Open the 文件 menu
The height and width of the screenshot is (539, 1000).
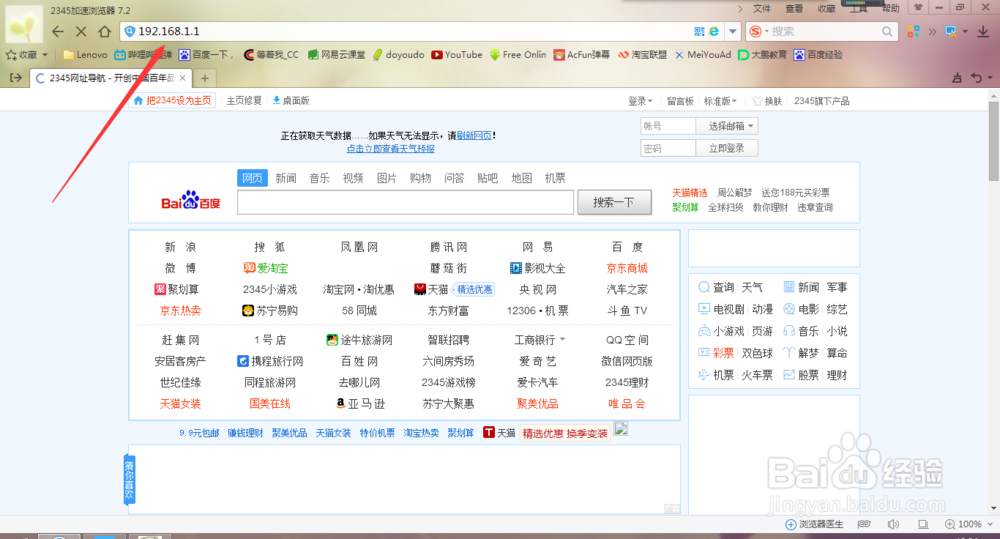762,8
